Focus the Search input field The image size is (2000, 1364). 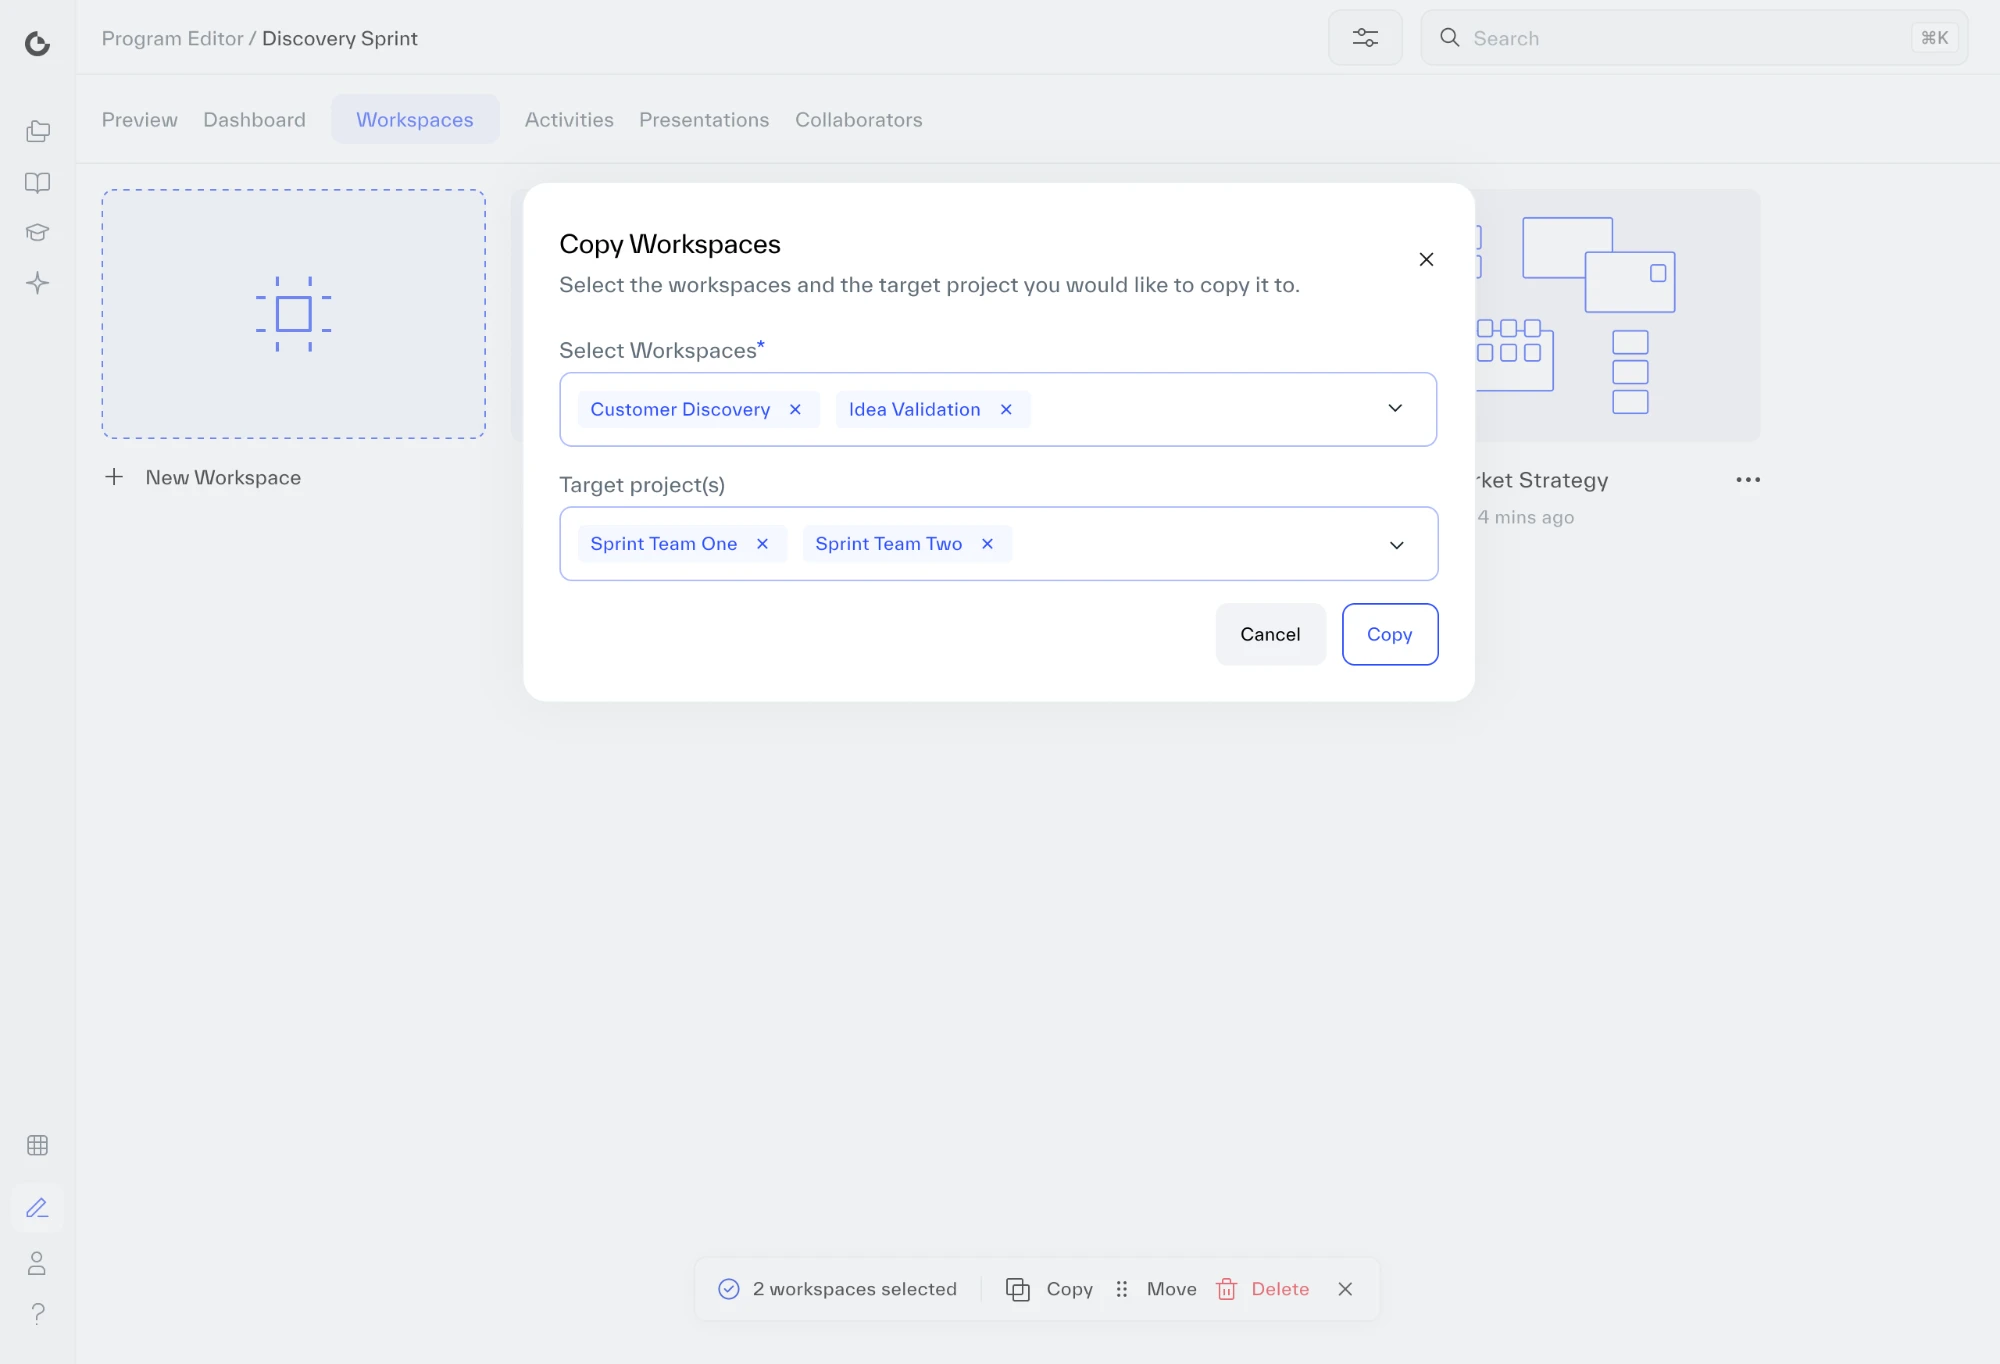tap(1694, 38)
